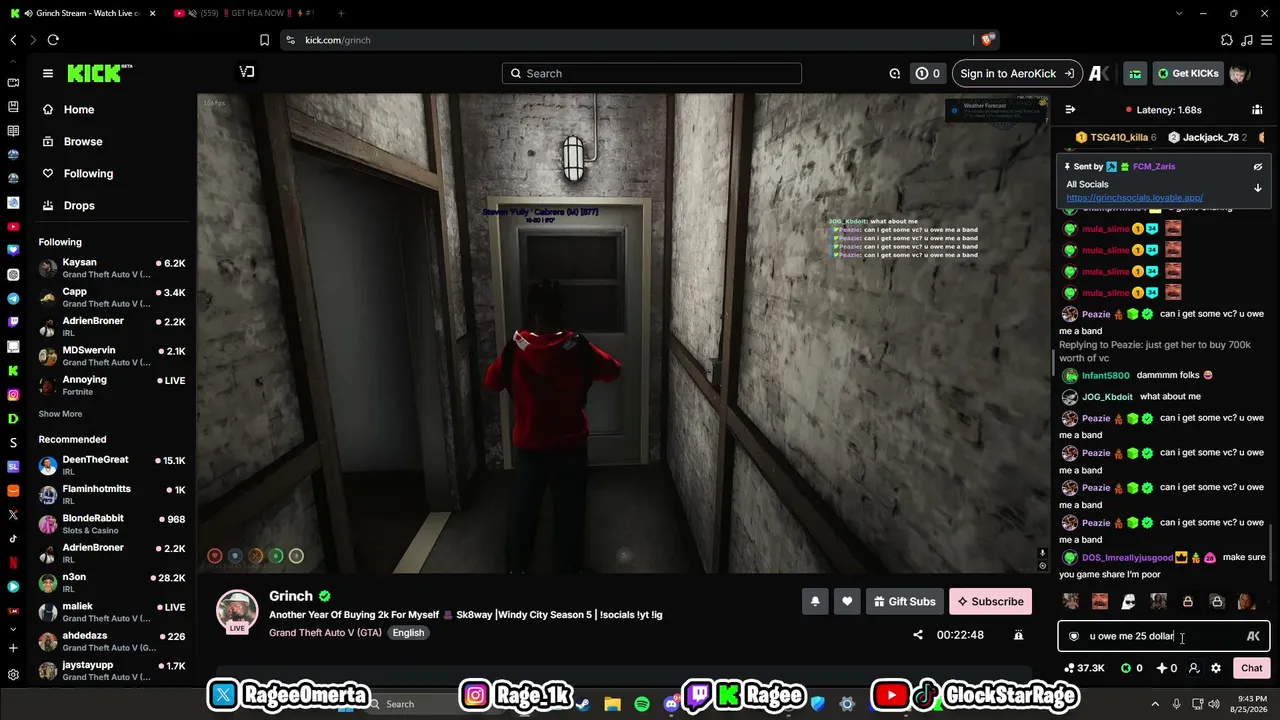Open maliek recommended channel
The width and height of the screenshot is (1280, 720).
click(112, 612)
